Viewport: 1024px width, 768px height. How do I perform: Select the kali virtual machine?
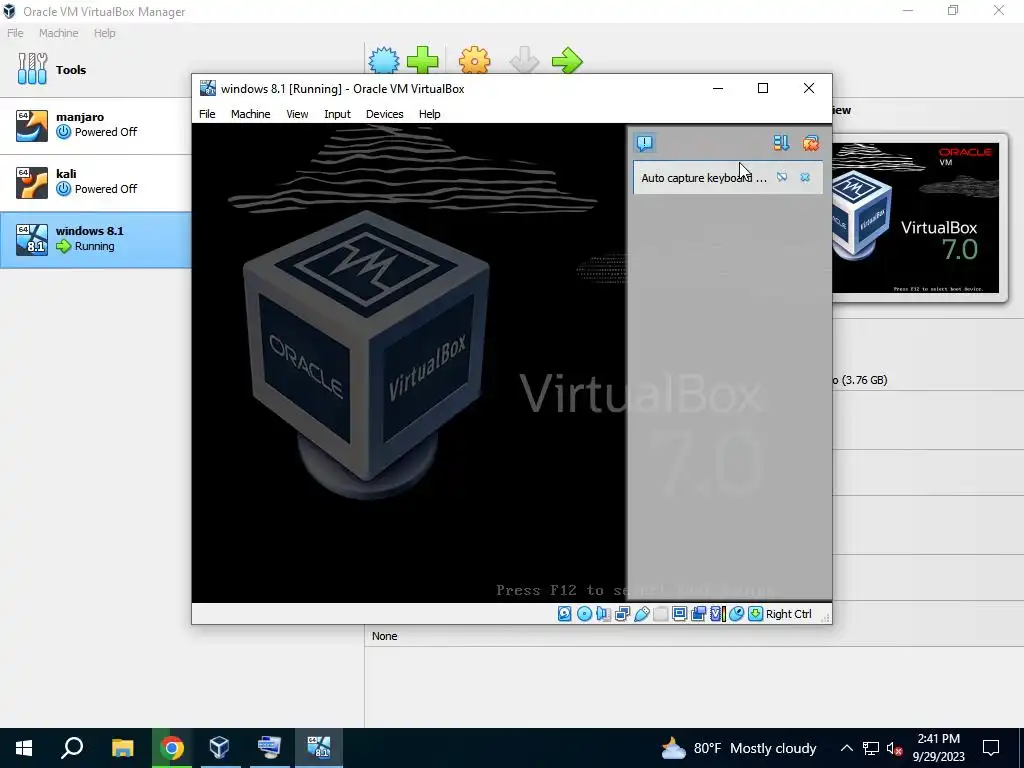[x=95, y=182]
